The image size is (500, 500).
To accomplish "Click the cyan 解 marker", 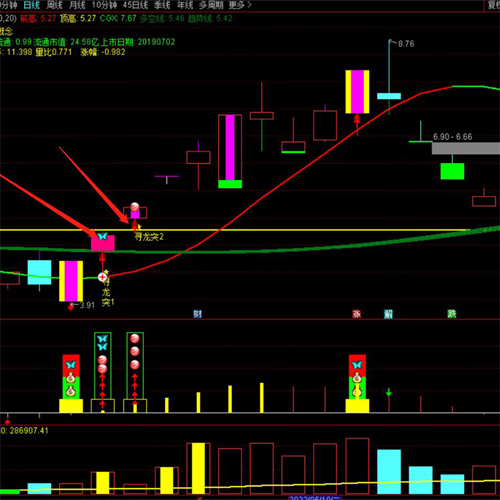I will click(389, 314).
